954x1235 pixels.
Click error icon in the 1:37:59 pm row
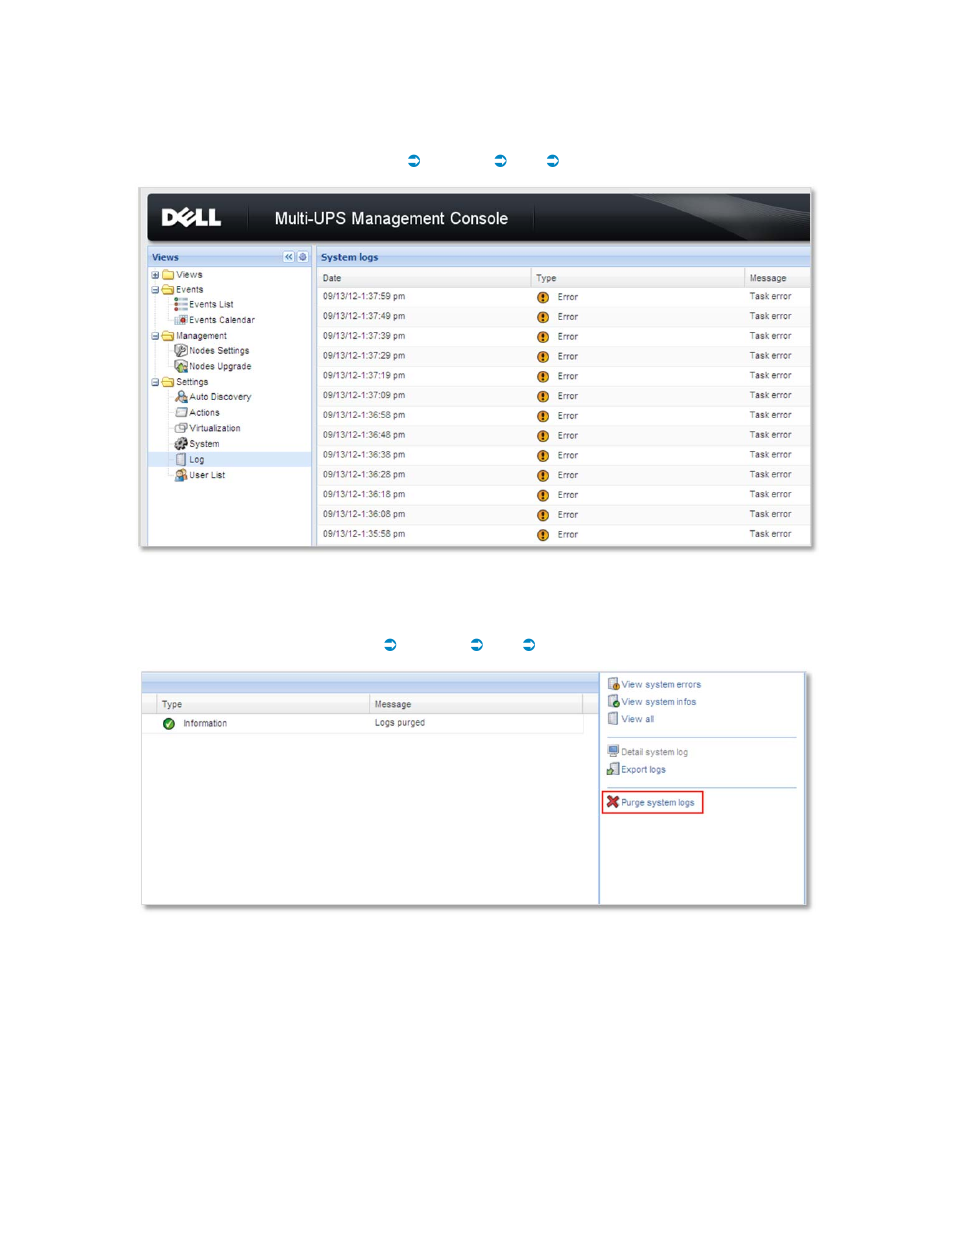(x=543, y=297)
